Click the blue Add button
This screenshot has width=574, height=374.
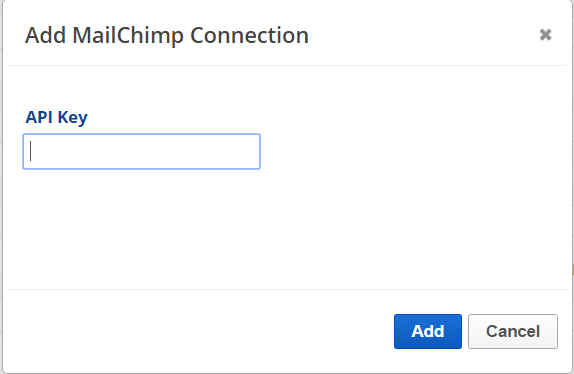pyautogui.click(x=428, y=331)
